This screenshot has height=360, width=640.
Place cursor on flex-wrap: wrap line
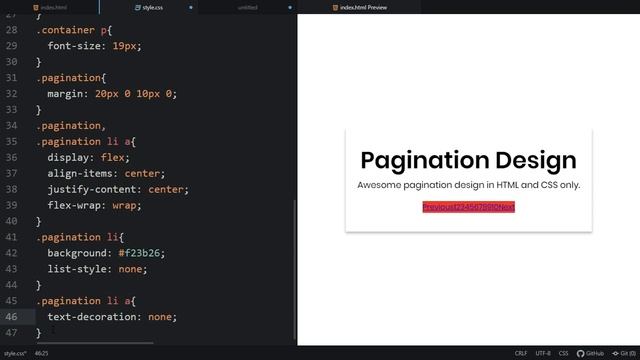pyautogui.click(x=94, y=205)
